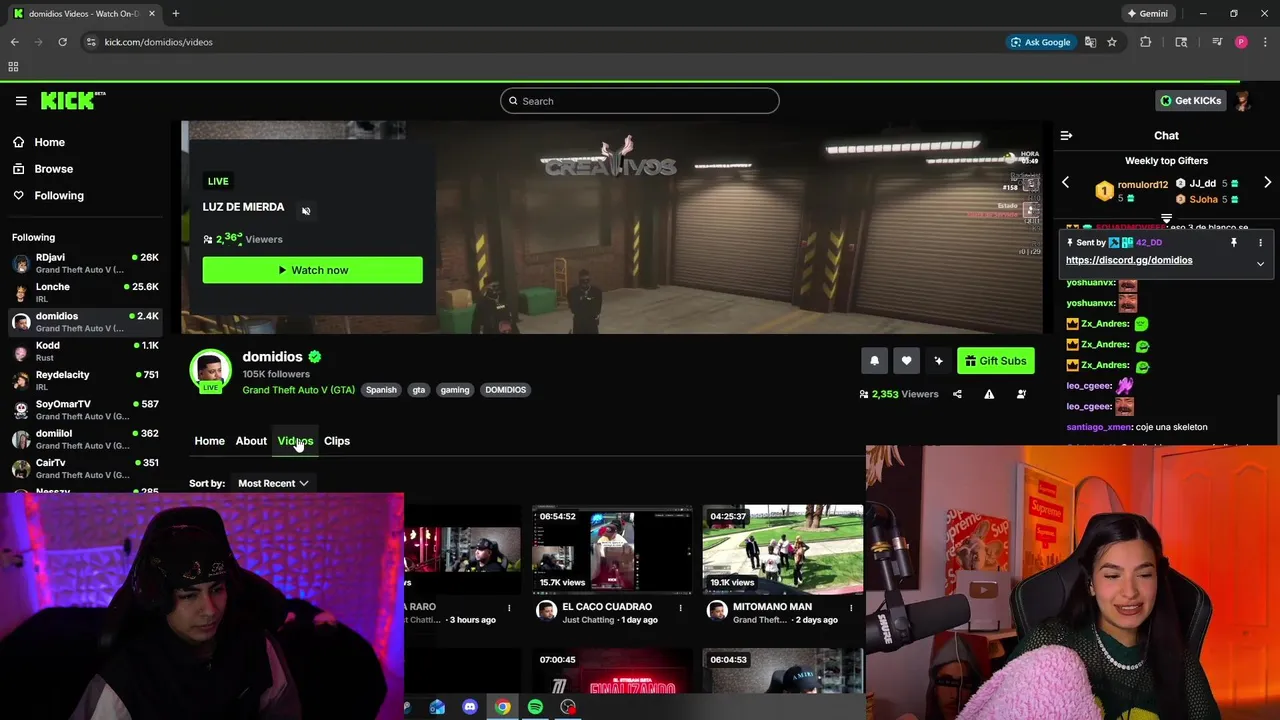The height and width of the screenshot is (720, 1280).
Task: Click the user icon beside report
Action: click(x=1021, y=394)
